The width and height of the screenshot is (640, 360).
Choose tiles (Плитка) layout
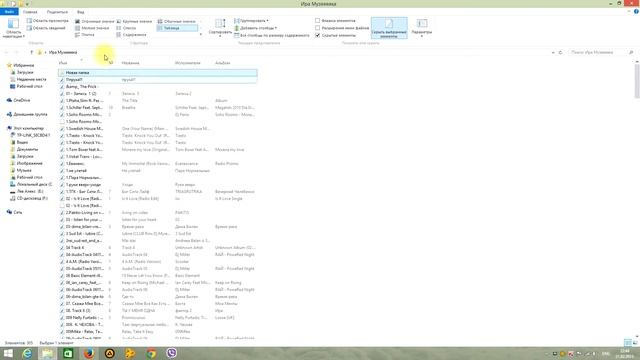pos(85,35)
